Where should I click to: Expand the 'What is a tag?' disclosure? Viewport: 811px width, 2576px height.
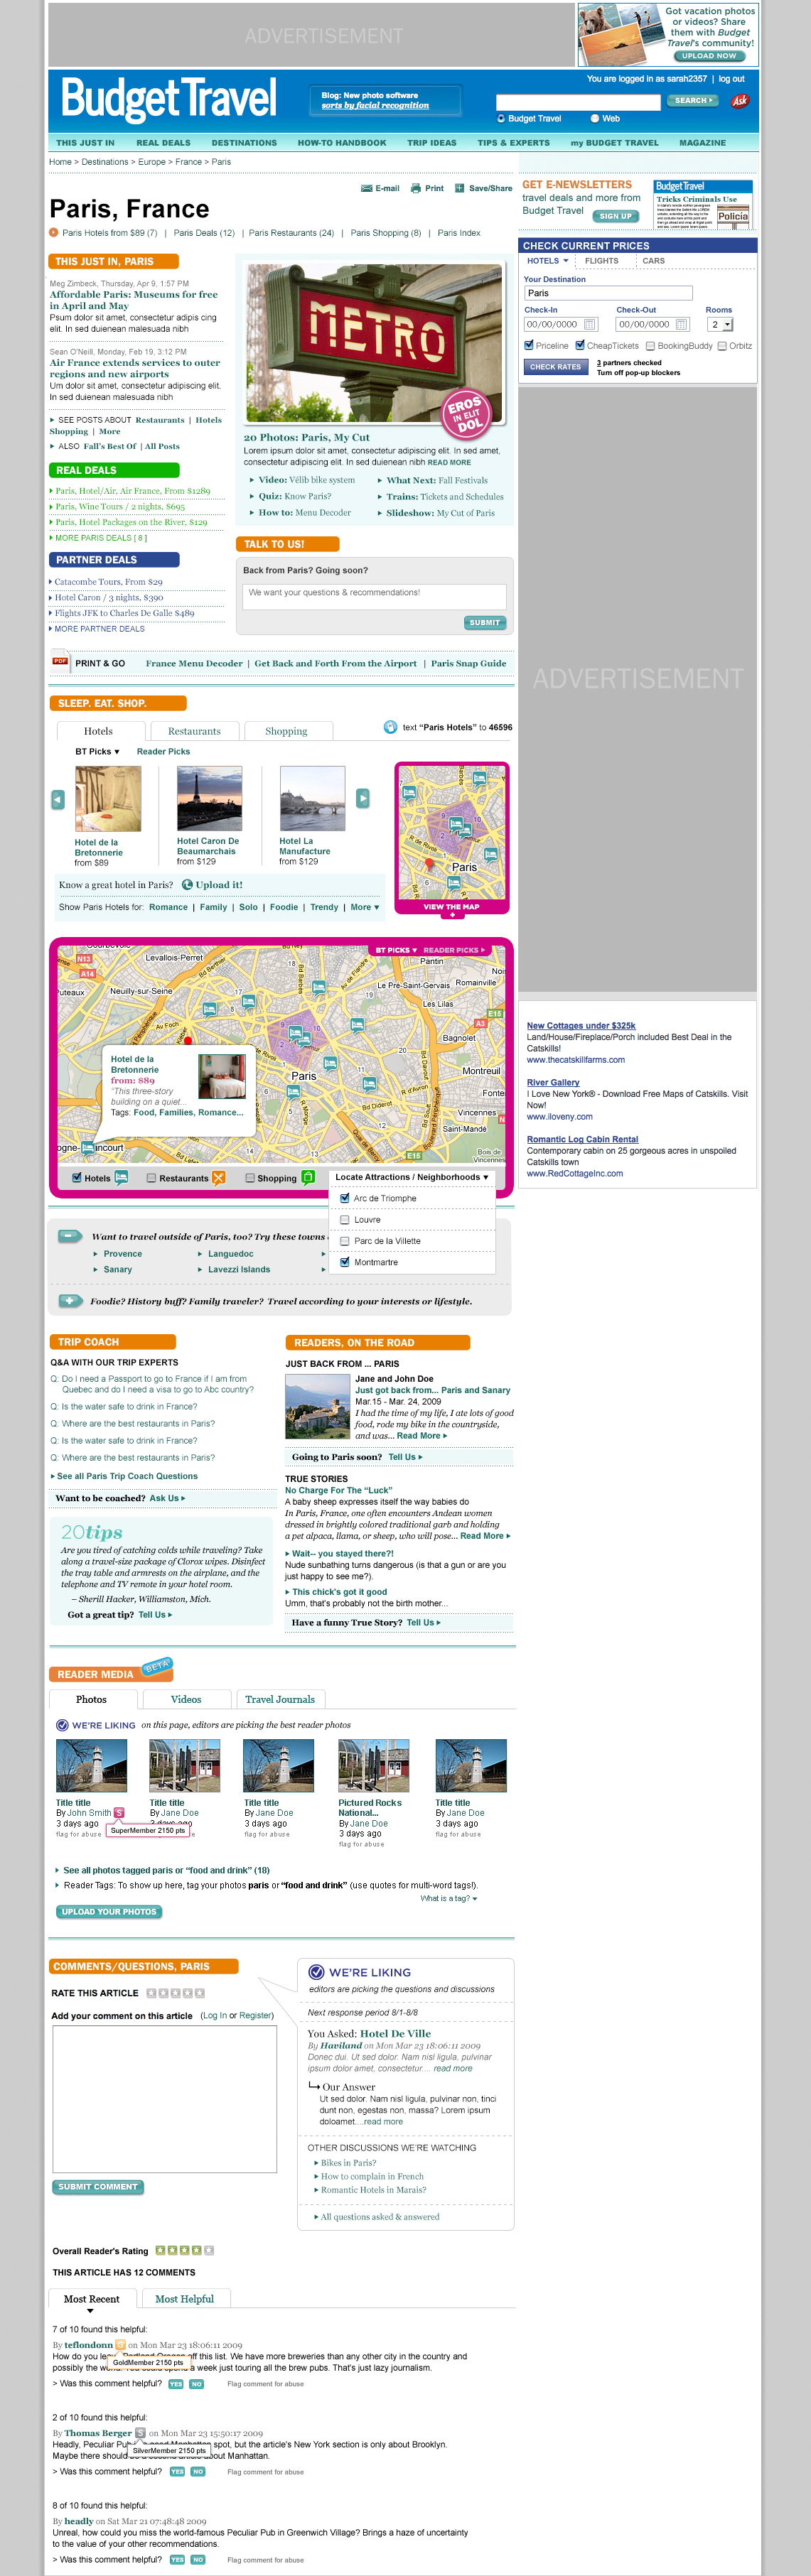(448, 1898)
